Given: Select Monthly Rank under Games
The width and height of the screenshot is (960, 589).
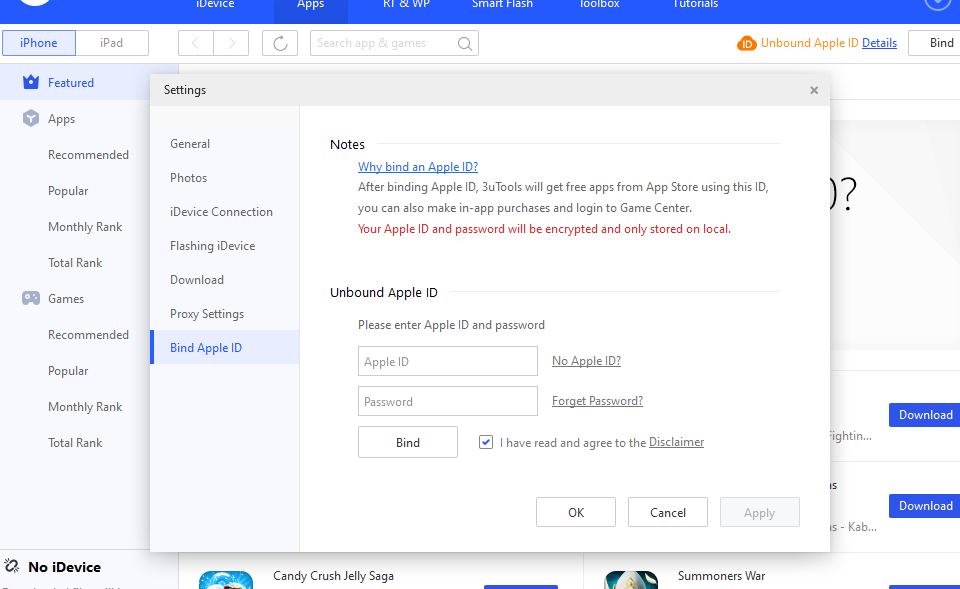Looking at the screenshot, I should click(x=85, y=407).
